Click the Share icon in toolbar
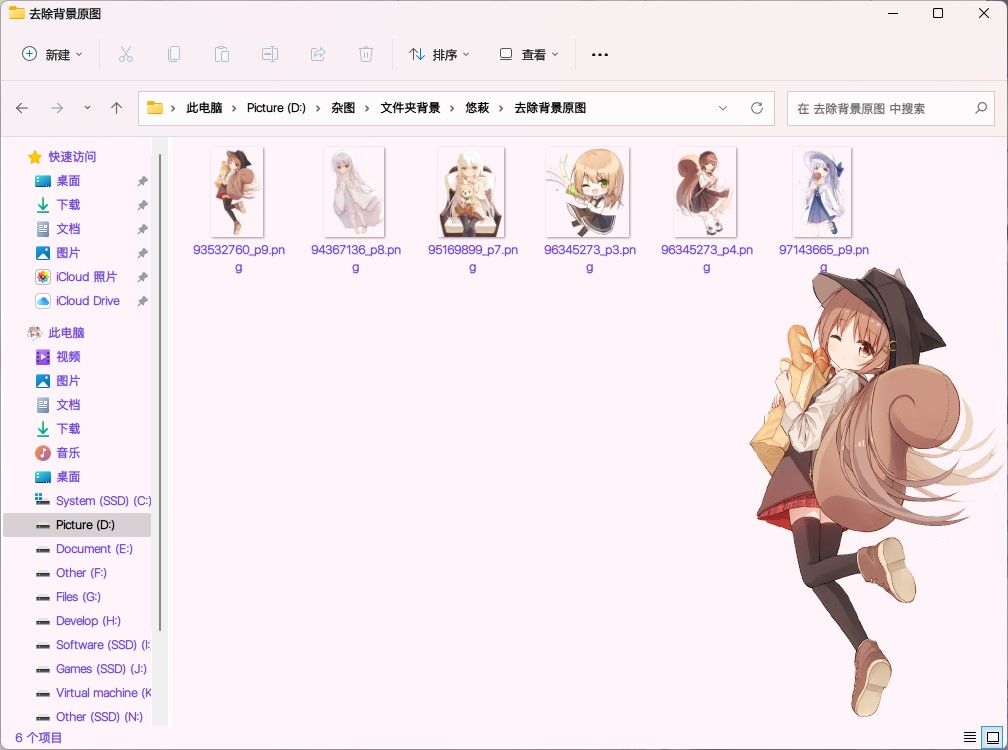This screenshot has width=1008, height=750. pos(318,55)
